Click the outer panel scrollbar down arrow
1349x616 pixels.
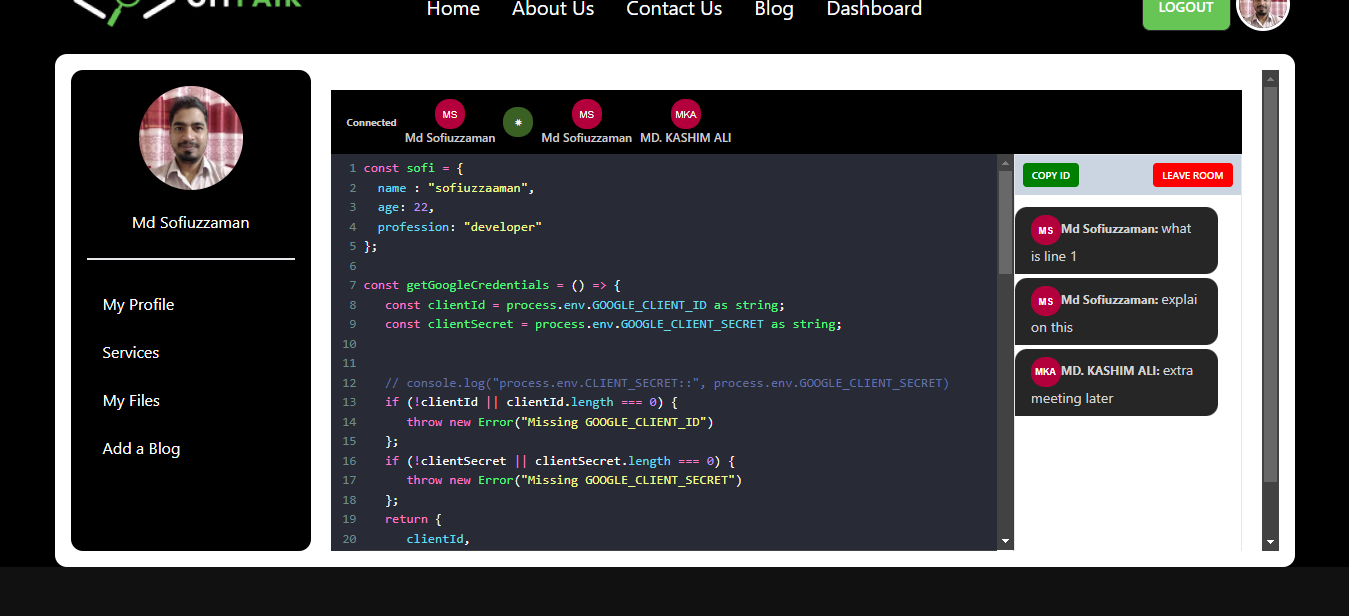pyautogui.click(x=1271, y=542)
